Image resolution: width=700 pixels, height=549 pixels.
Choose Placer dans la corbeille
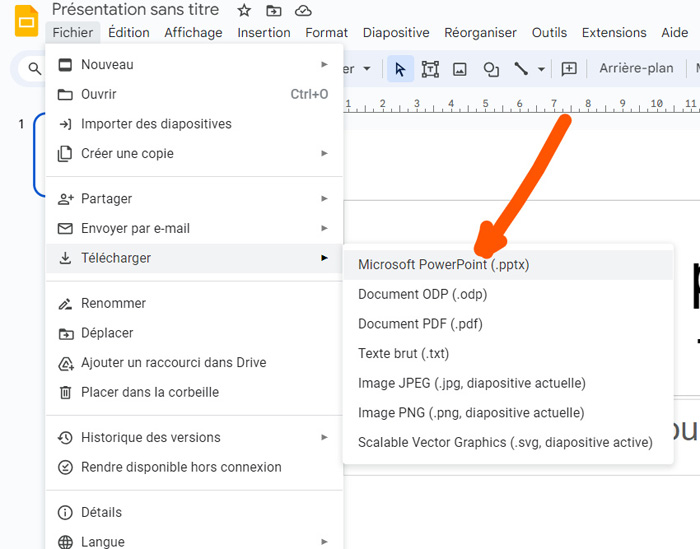(x=194, y=392)
